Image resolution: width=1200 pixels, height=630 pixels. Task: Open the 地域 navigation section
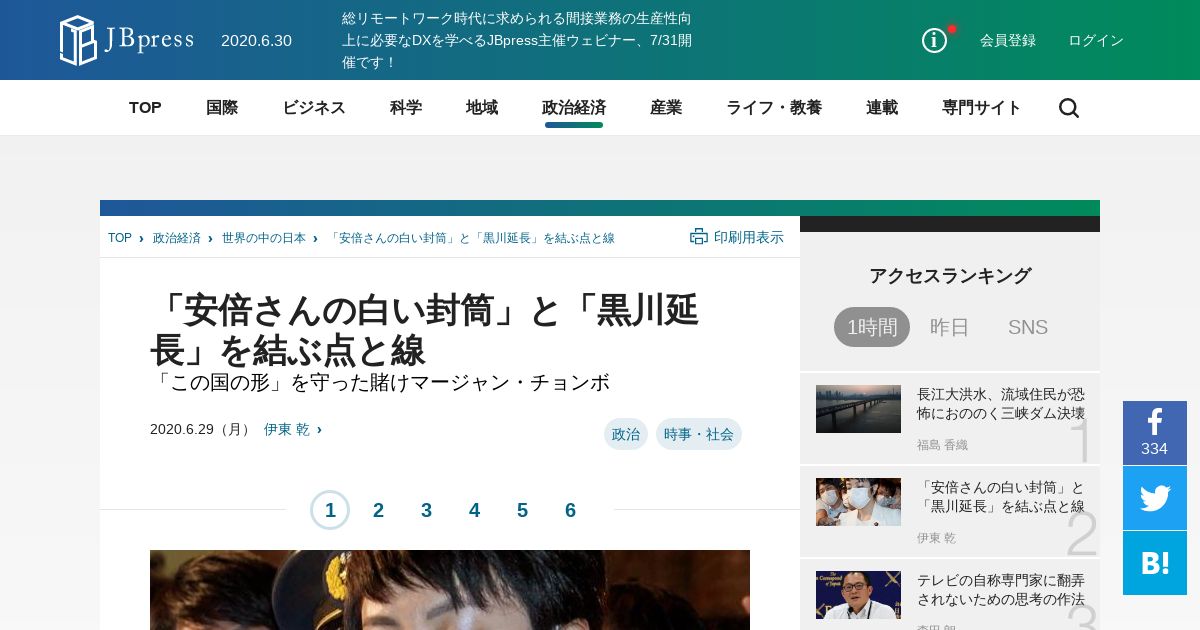coord(482,108)
